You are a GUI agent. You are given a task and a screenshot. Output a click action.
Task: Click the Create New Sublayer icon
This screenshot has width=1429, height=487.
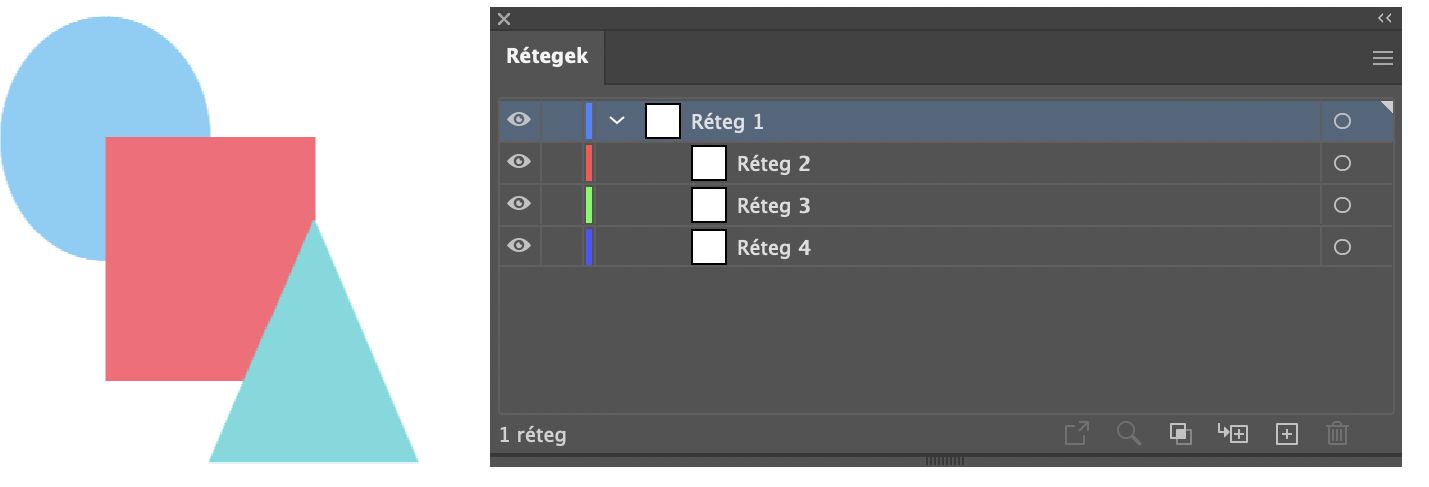(1233, 434)
